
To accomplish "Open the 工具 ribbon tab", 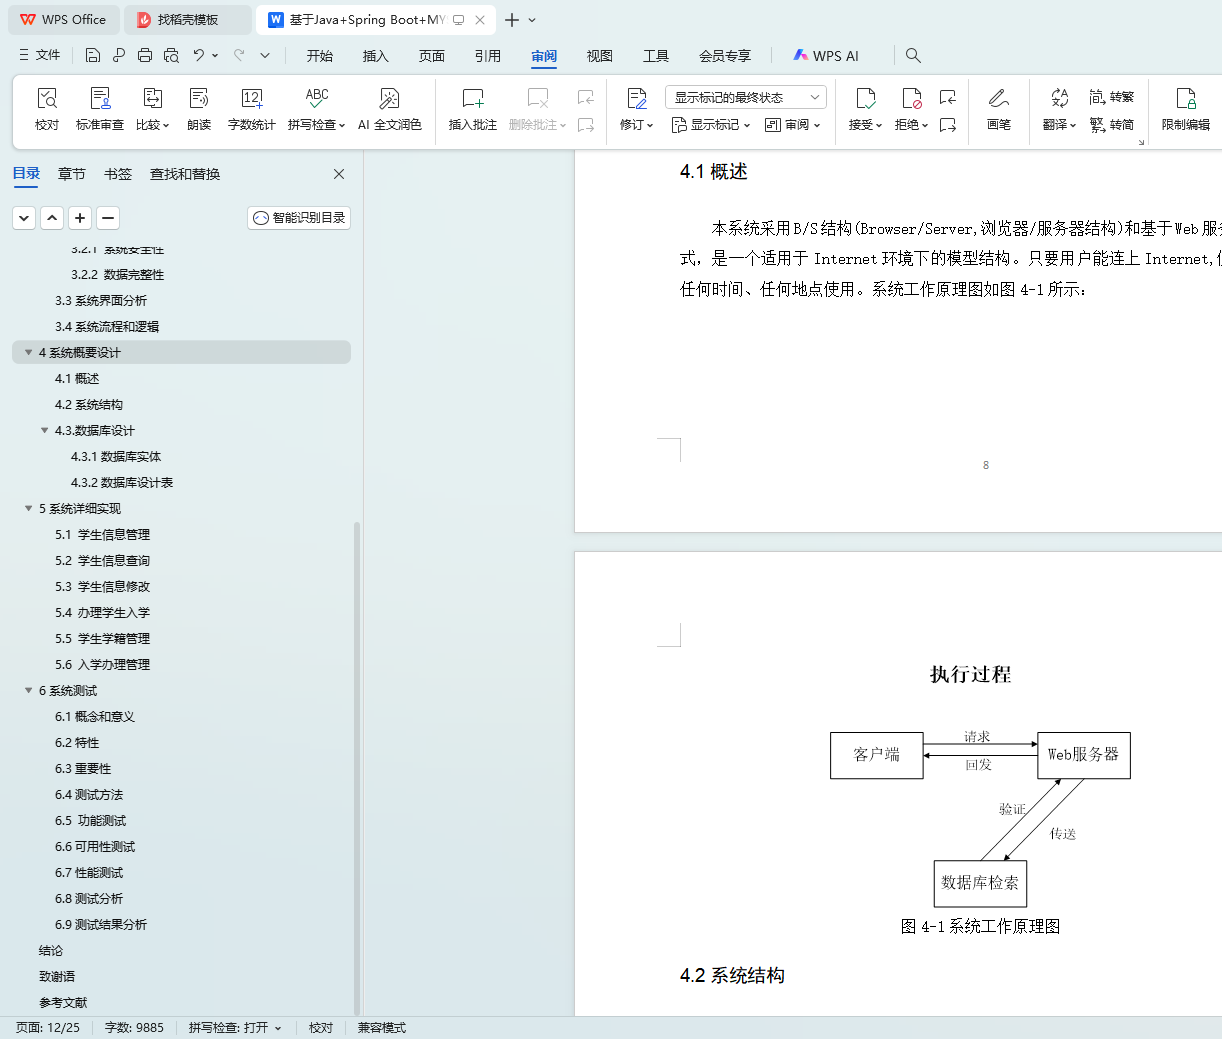I will [656, 56].
